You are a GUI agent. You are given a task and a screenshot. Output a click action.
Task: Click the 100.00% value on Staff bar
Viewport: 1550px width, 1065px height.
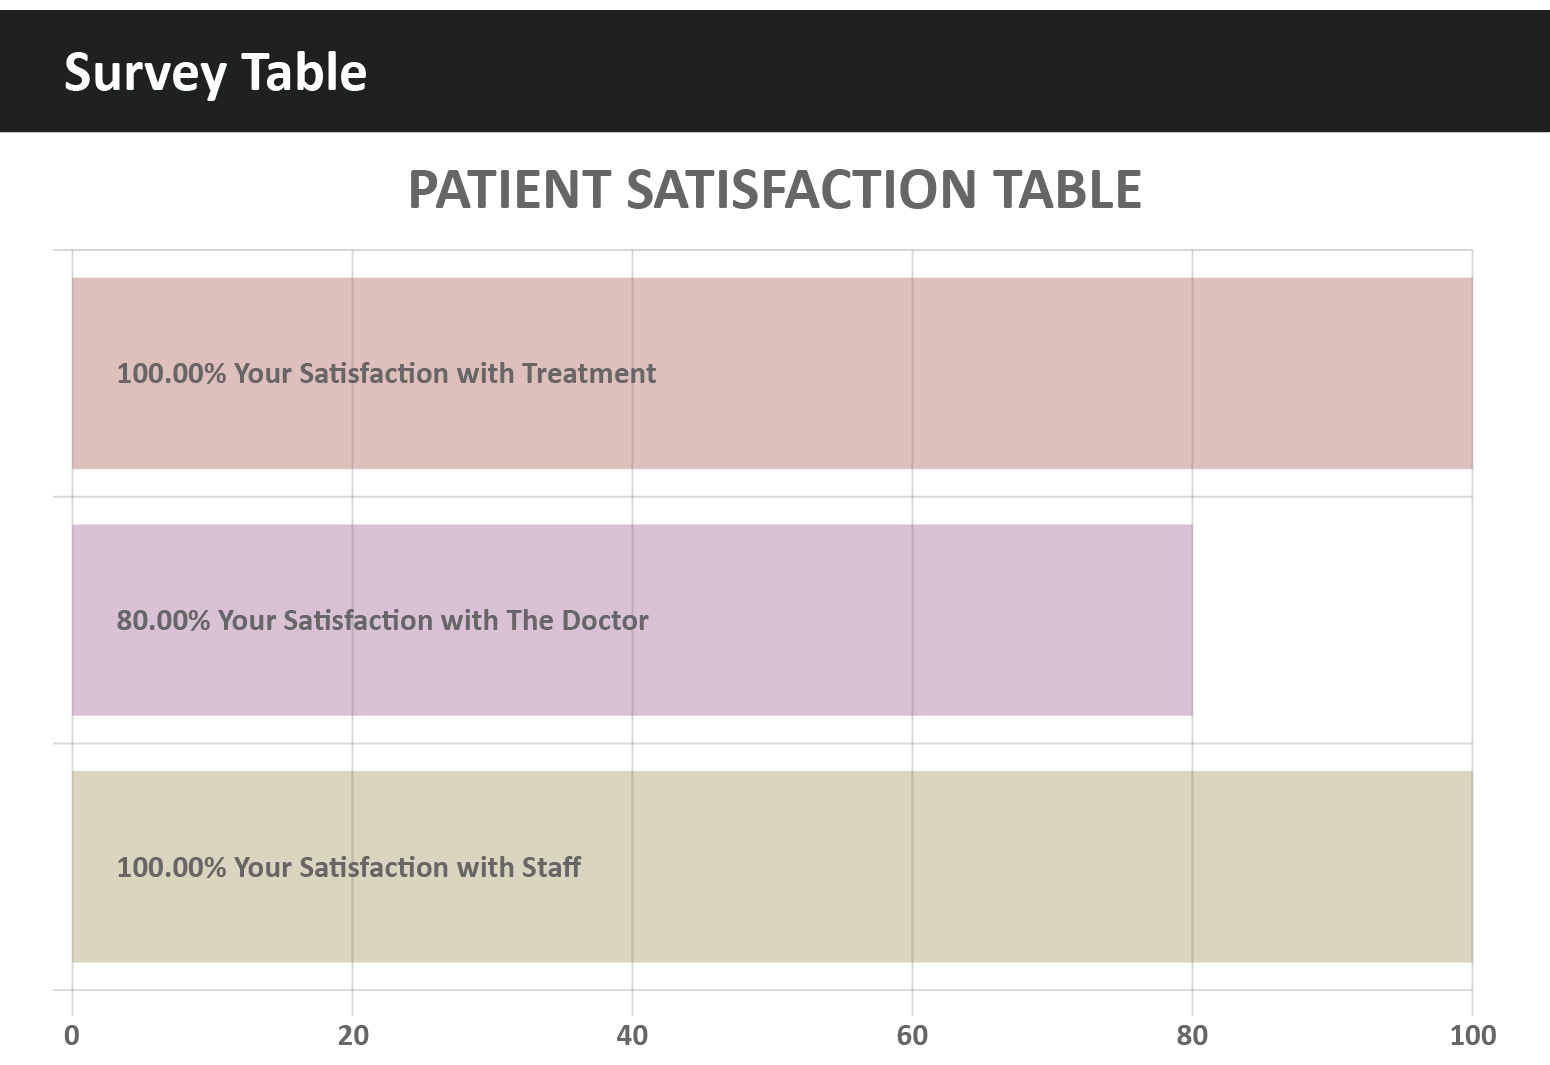pos(171,866)
